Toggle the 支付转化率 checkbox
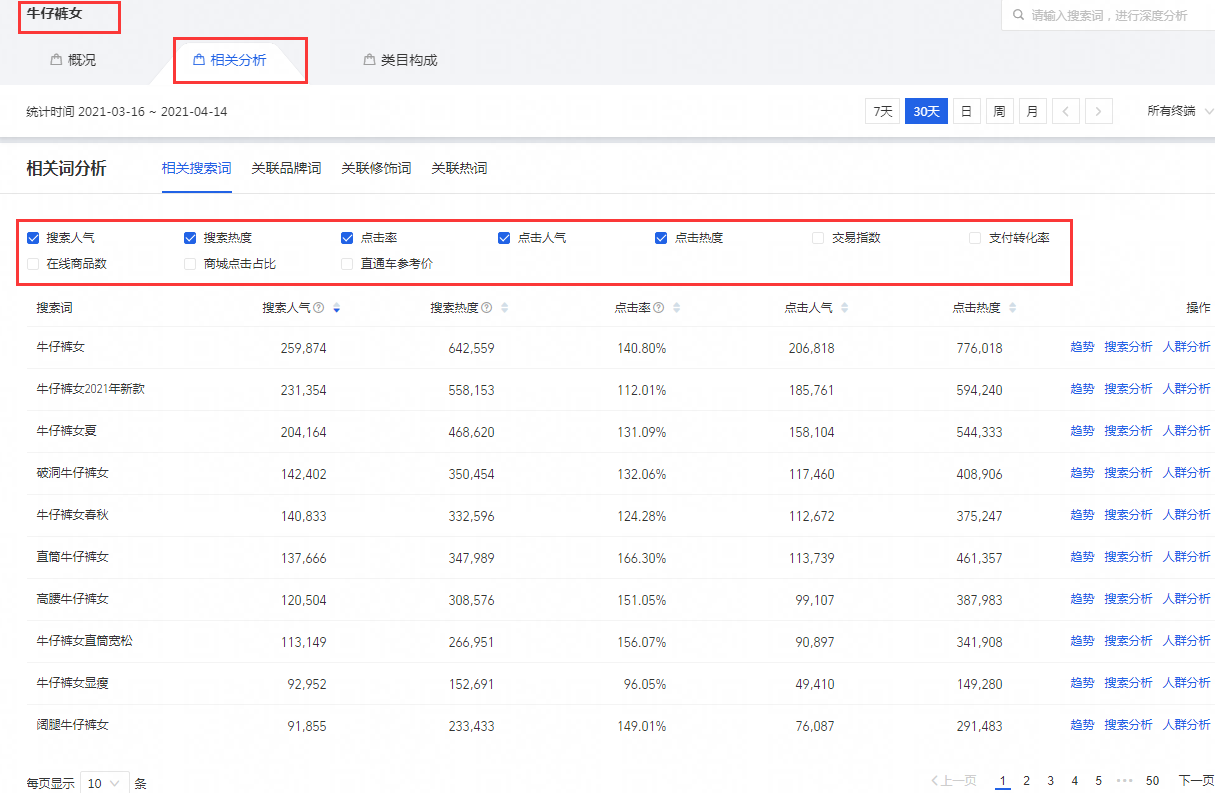Image resolution: width=1215 pixels, height=793 pixels. (x=975, y=238)
